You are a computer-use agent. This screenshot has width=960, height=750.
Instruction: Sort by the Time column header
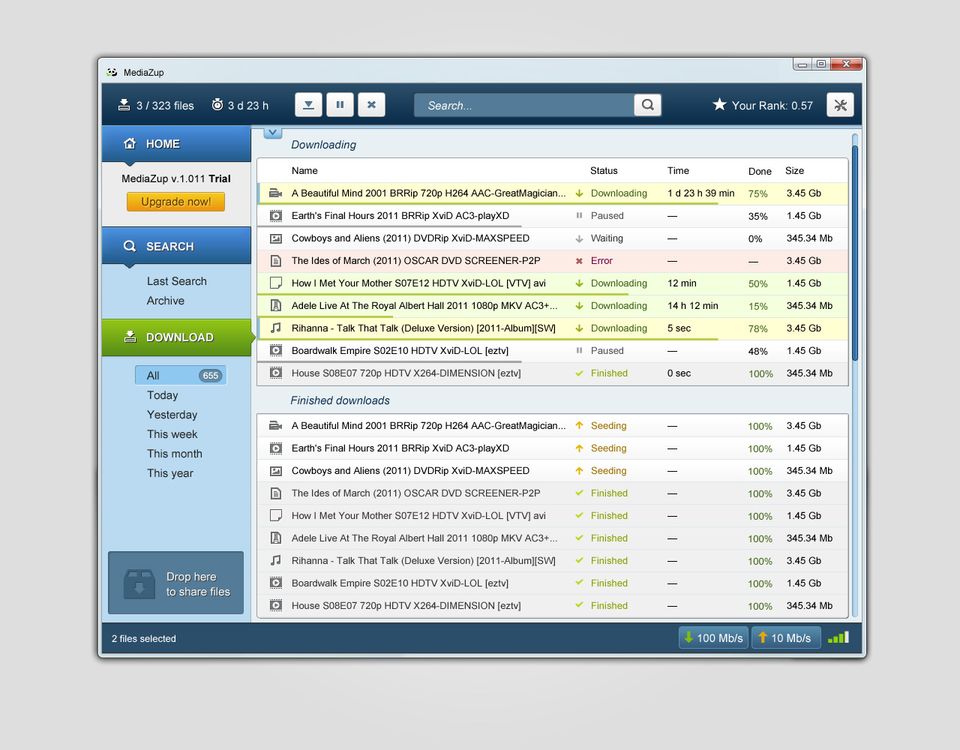click(x=678, y=171)
